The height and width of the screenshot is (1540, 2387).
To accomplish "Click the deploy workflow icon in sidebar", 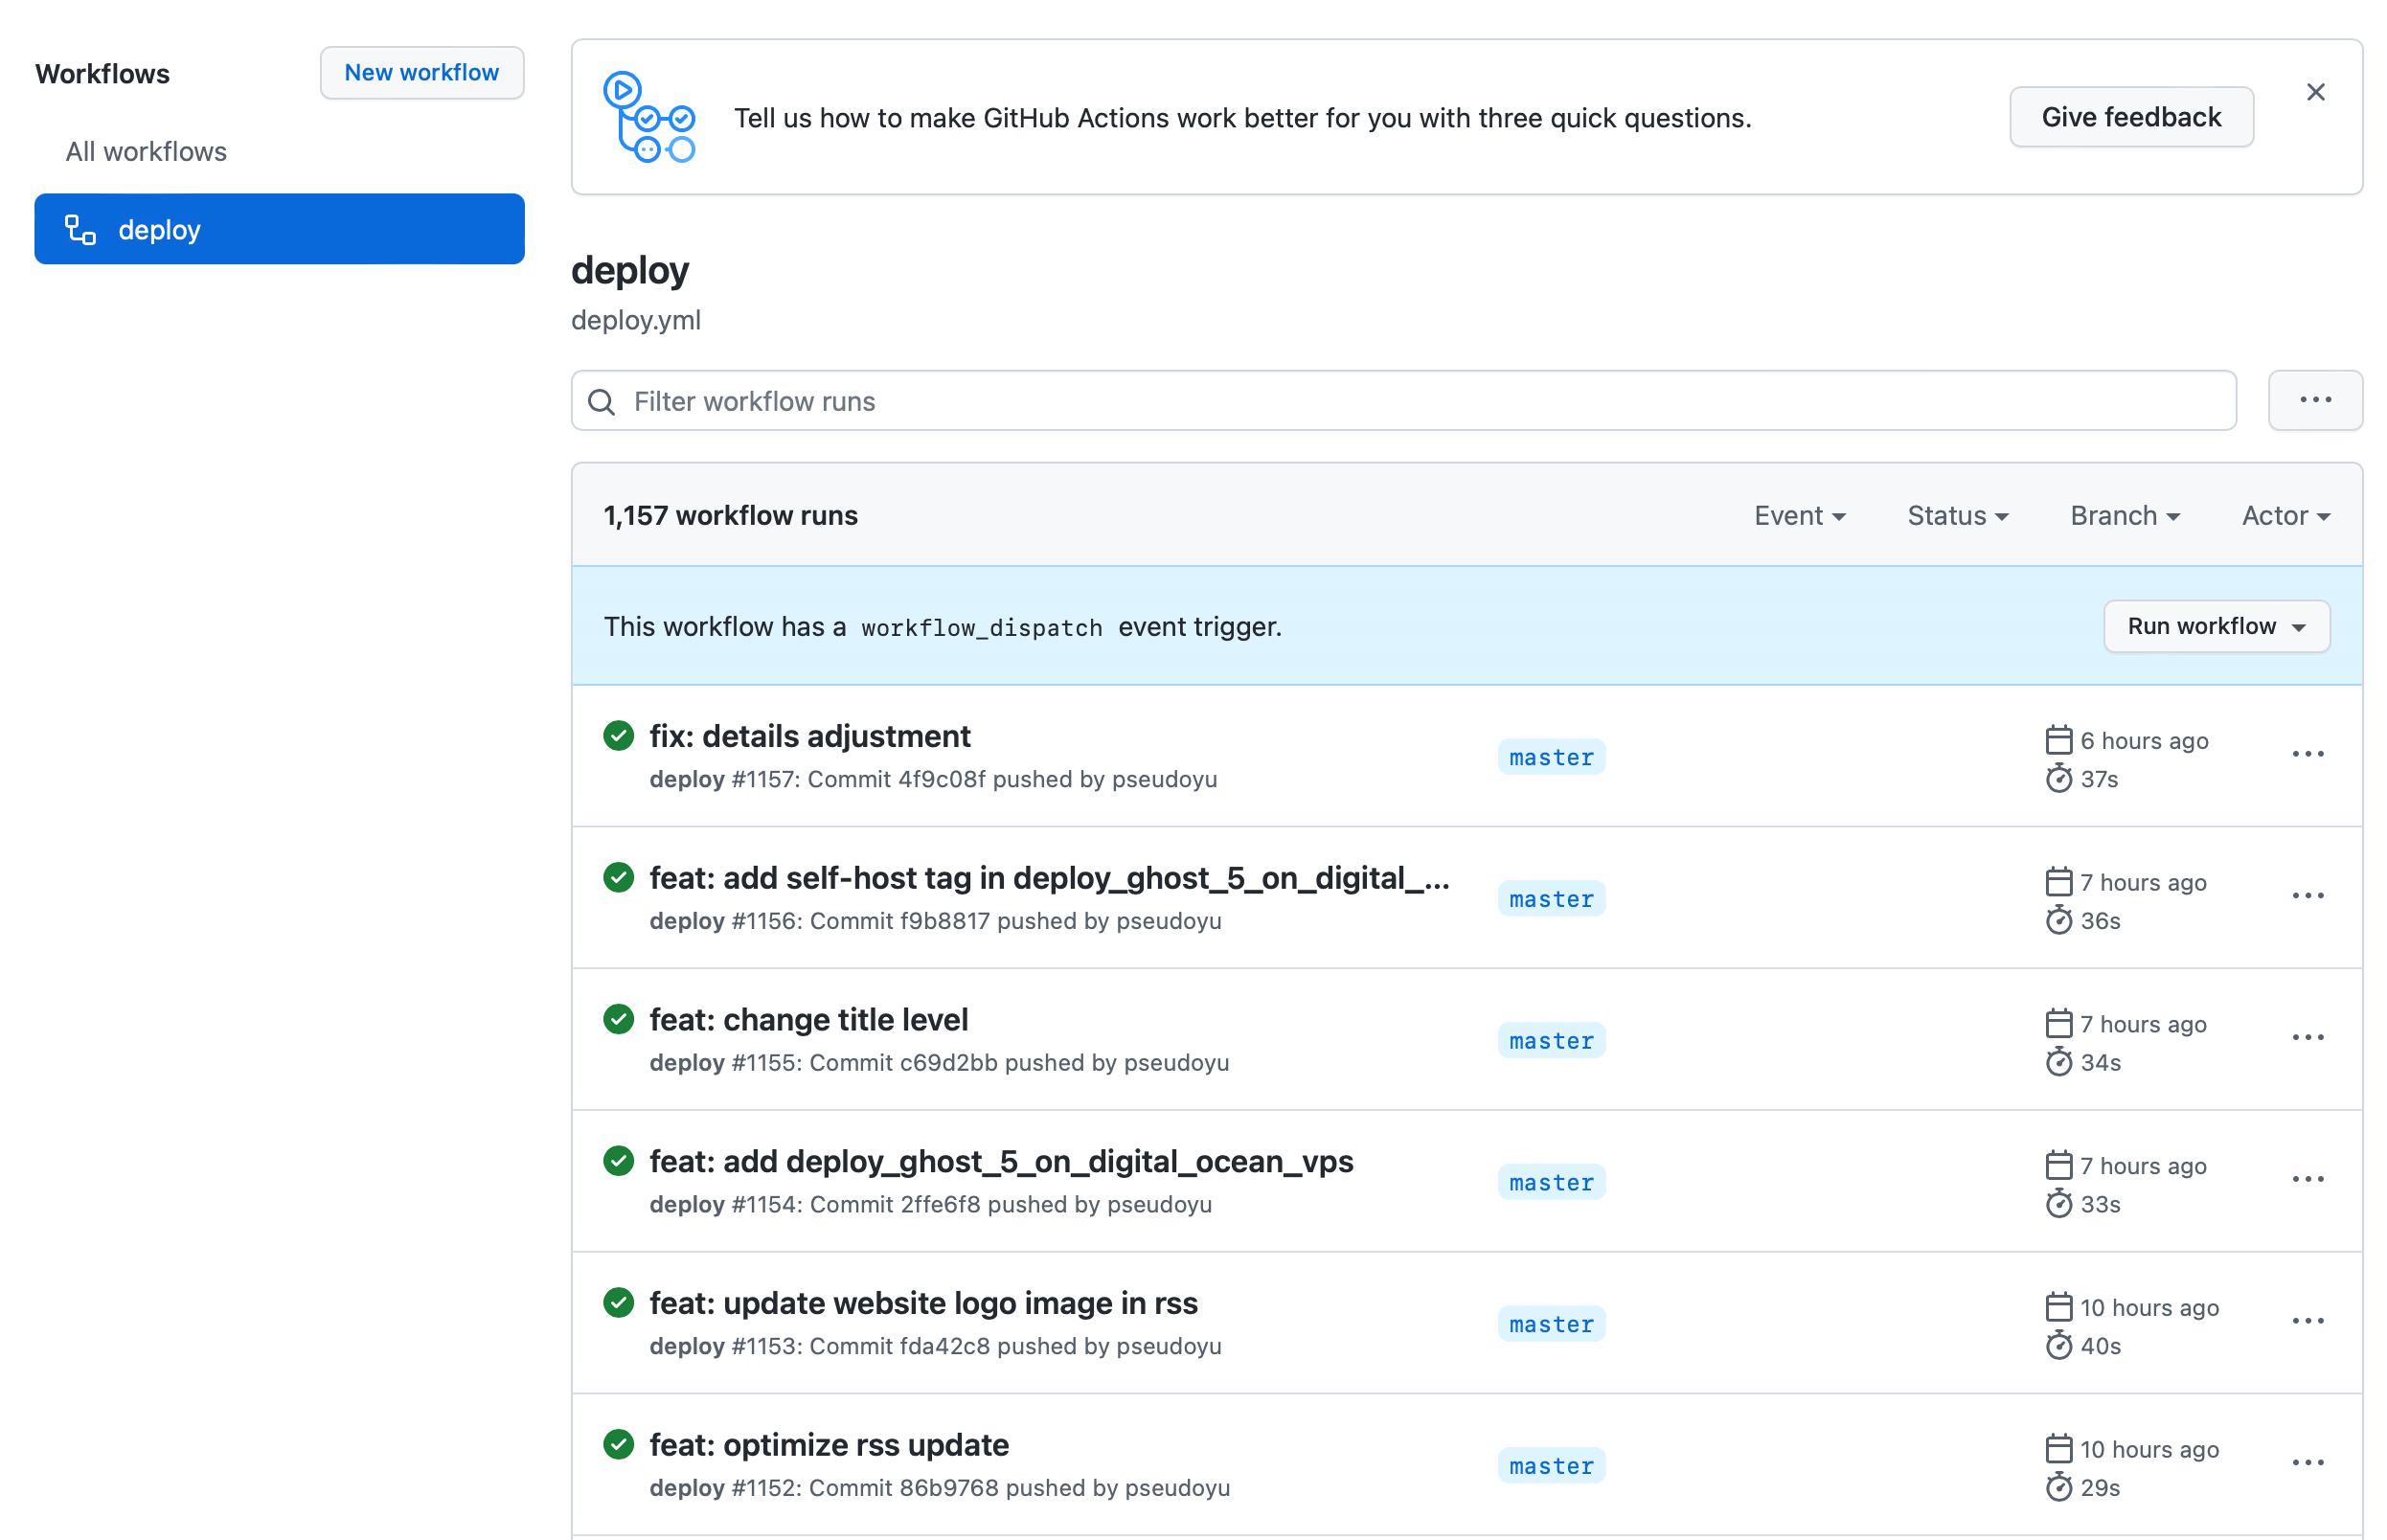I will 80,228.
